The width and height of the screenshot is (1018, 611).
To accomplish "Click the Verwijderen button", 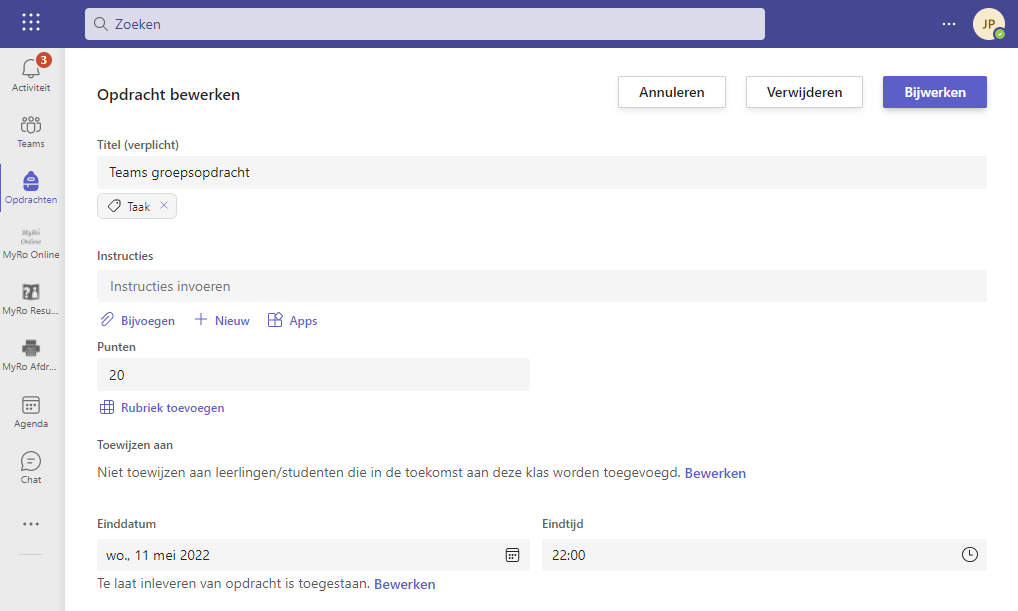I will [804, 92].
